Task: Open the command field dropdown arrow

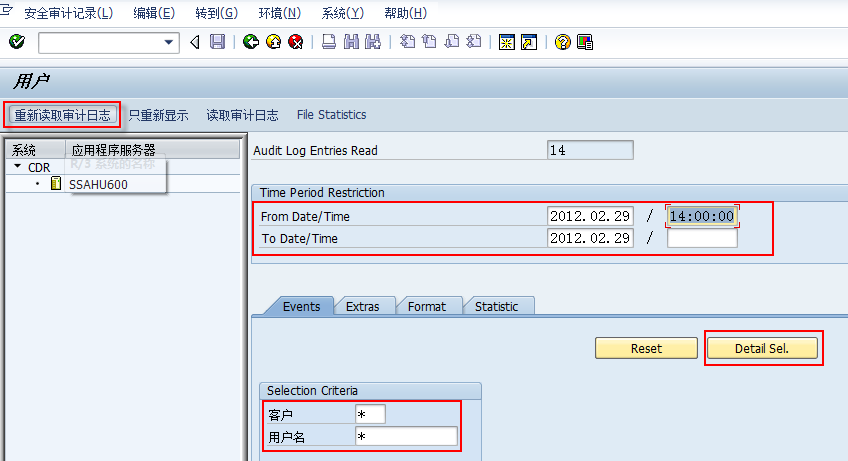Action: pyautogui.click(x=169, y=42)
